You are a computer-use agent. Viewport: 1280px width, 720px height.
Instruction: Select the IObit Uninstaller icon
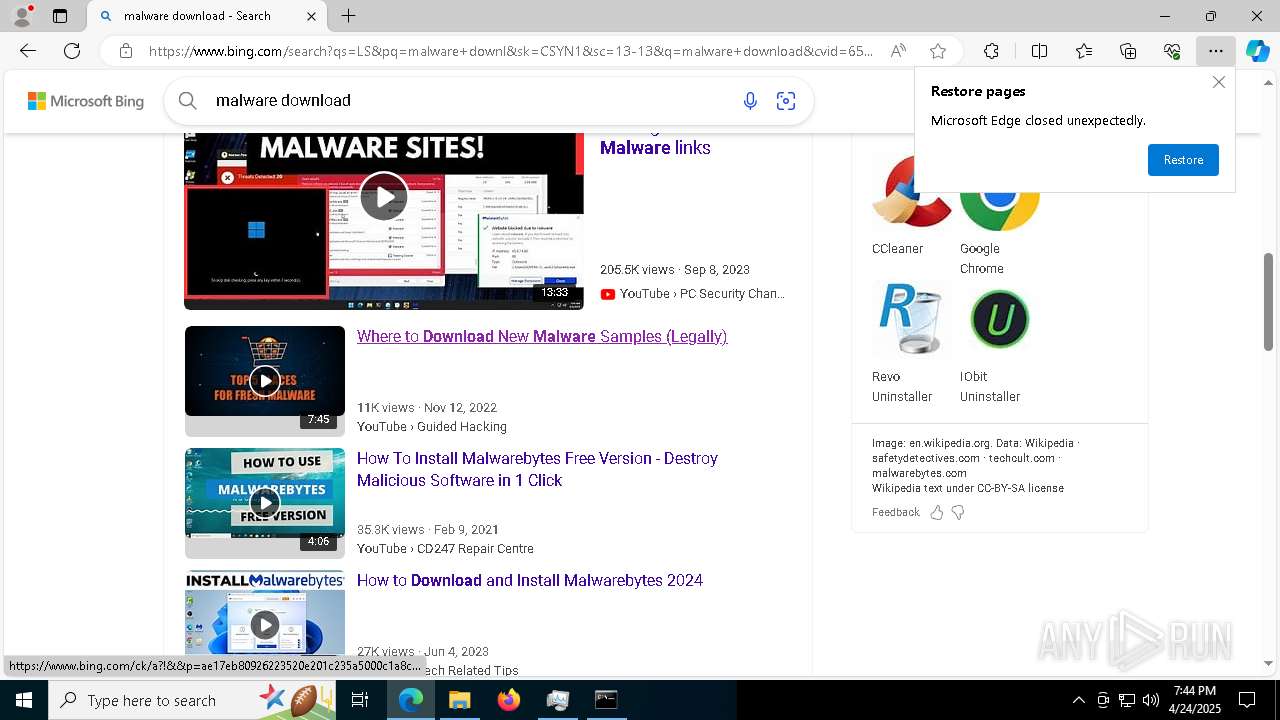pyautogui.click(x=999, y=319)
